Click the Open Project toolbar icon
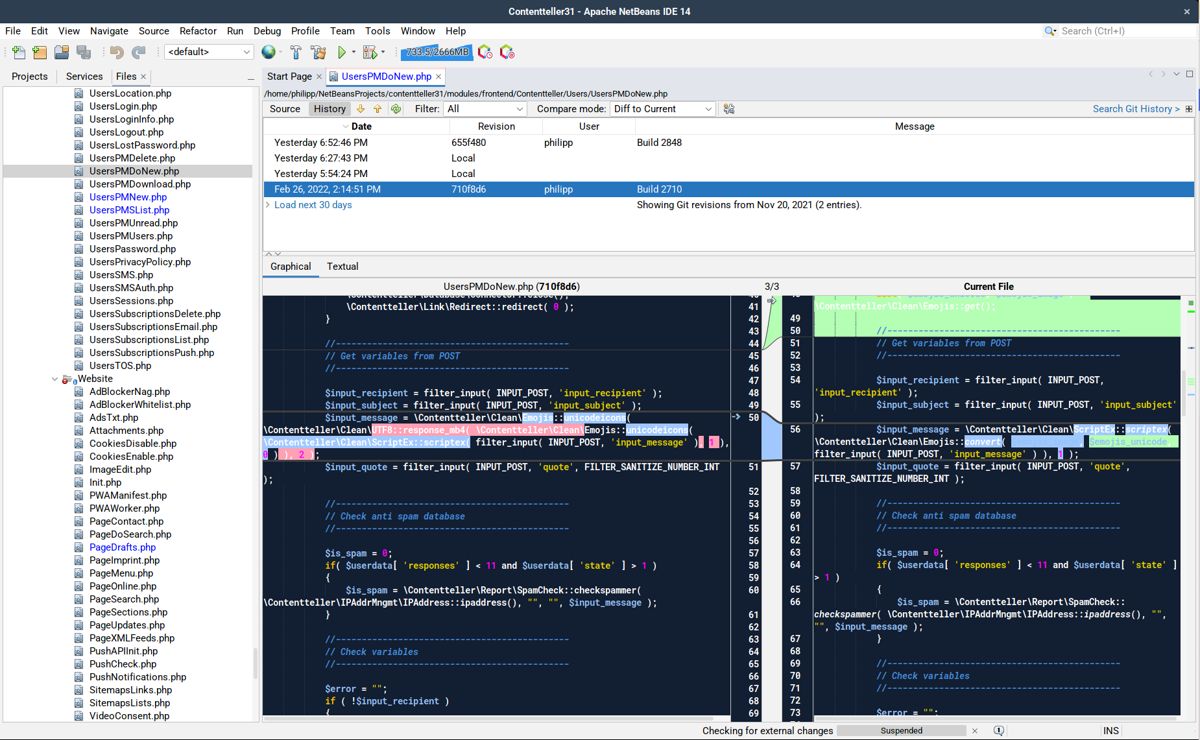 click(62, 52)
